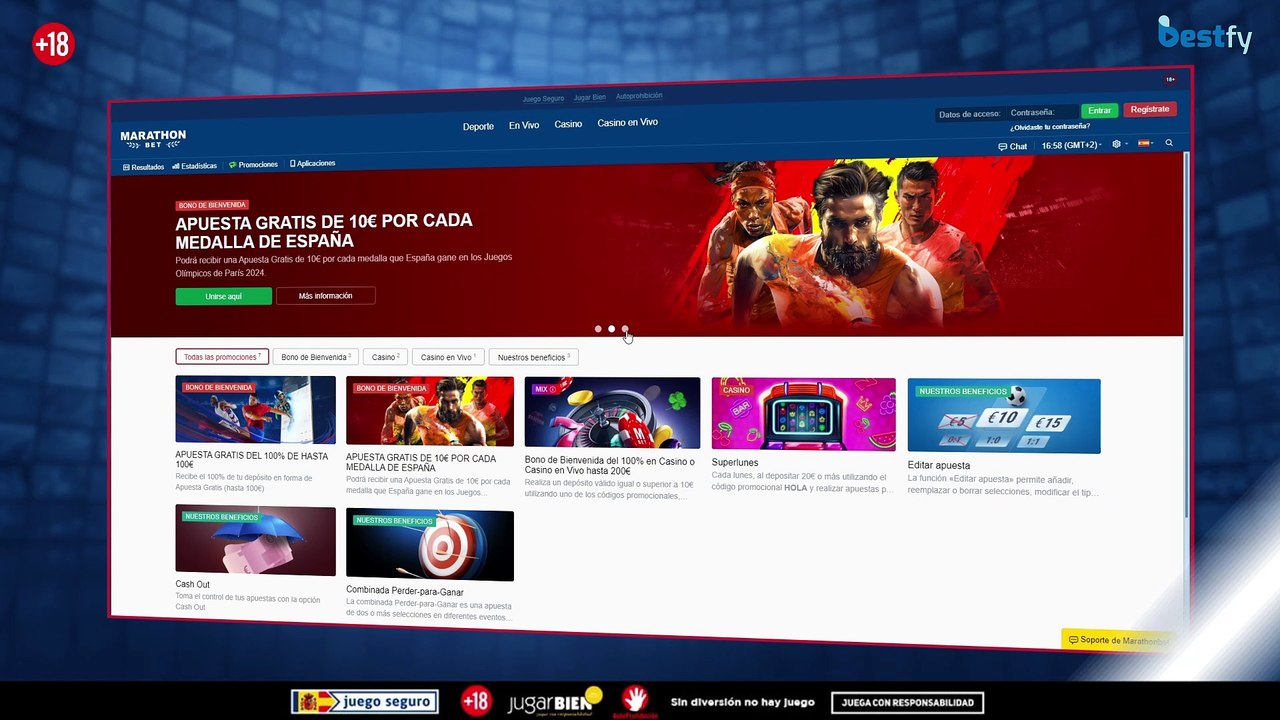Screen dimensions: 1280x720
Task: Open the search magnifier icon
Action: tap(1169, 143)
